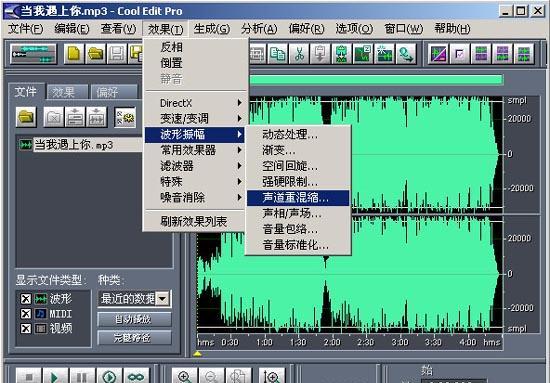Expand the 常用效果器 submenu
This screenshot has height=383, width=550.
(x=194, y=150)
